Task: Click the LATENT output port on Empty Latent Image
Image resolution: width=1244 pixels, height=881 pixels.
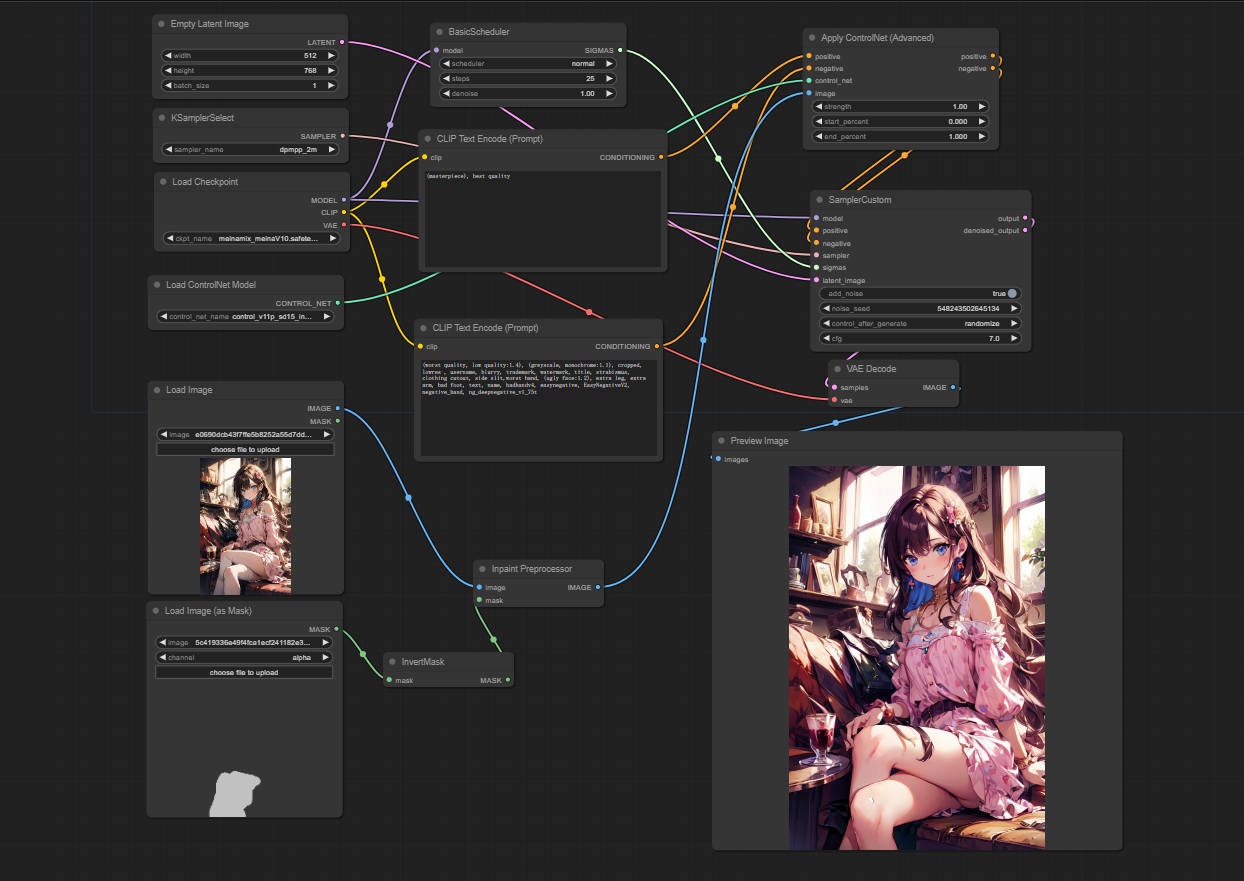Action: pyautogui.click(x=343, y=42)
